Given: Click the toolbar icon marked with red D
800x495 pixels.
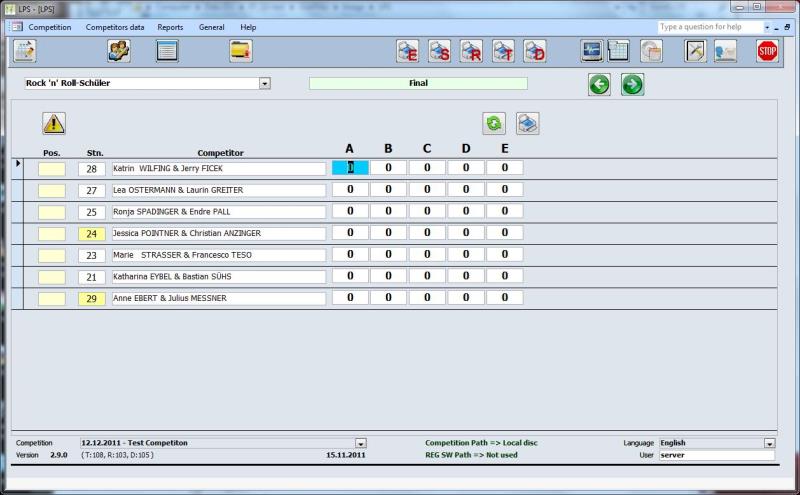Looking at the screenshot, I should click(535, 51).
